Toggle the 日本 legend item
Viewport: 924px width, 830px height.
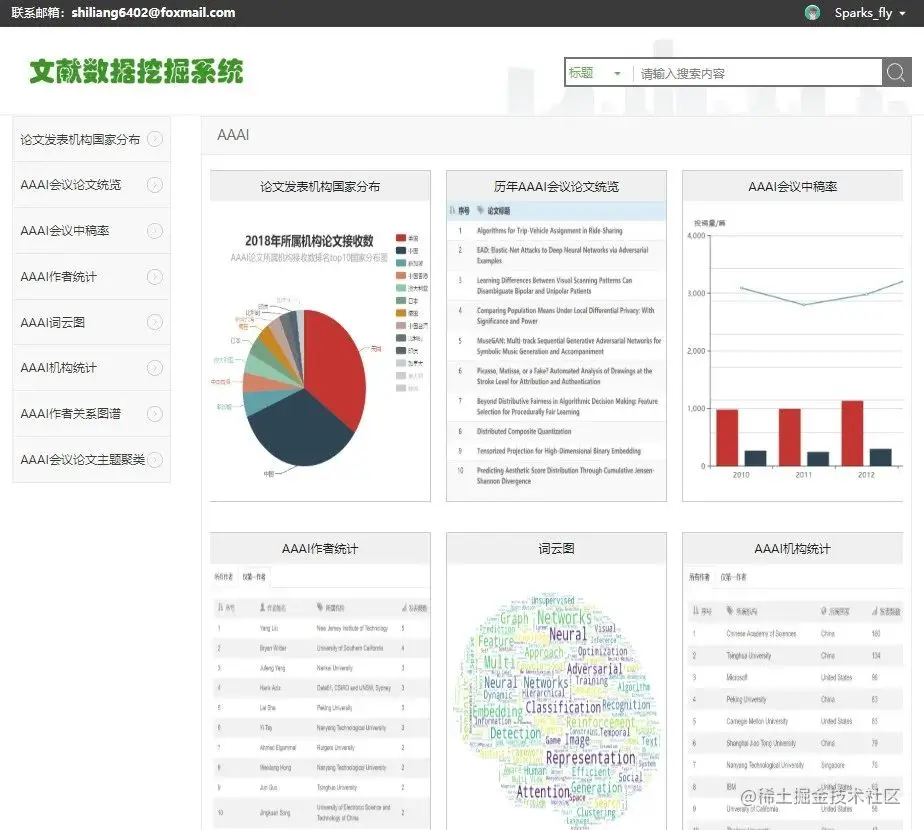click(x=407, y=301)
